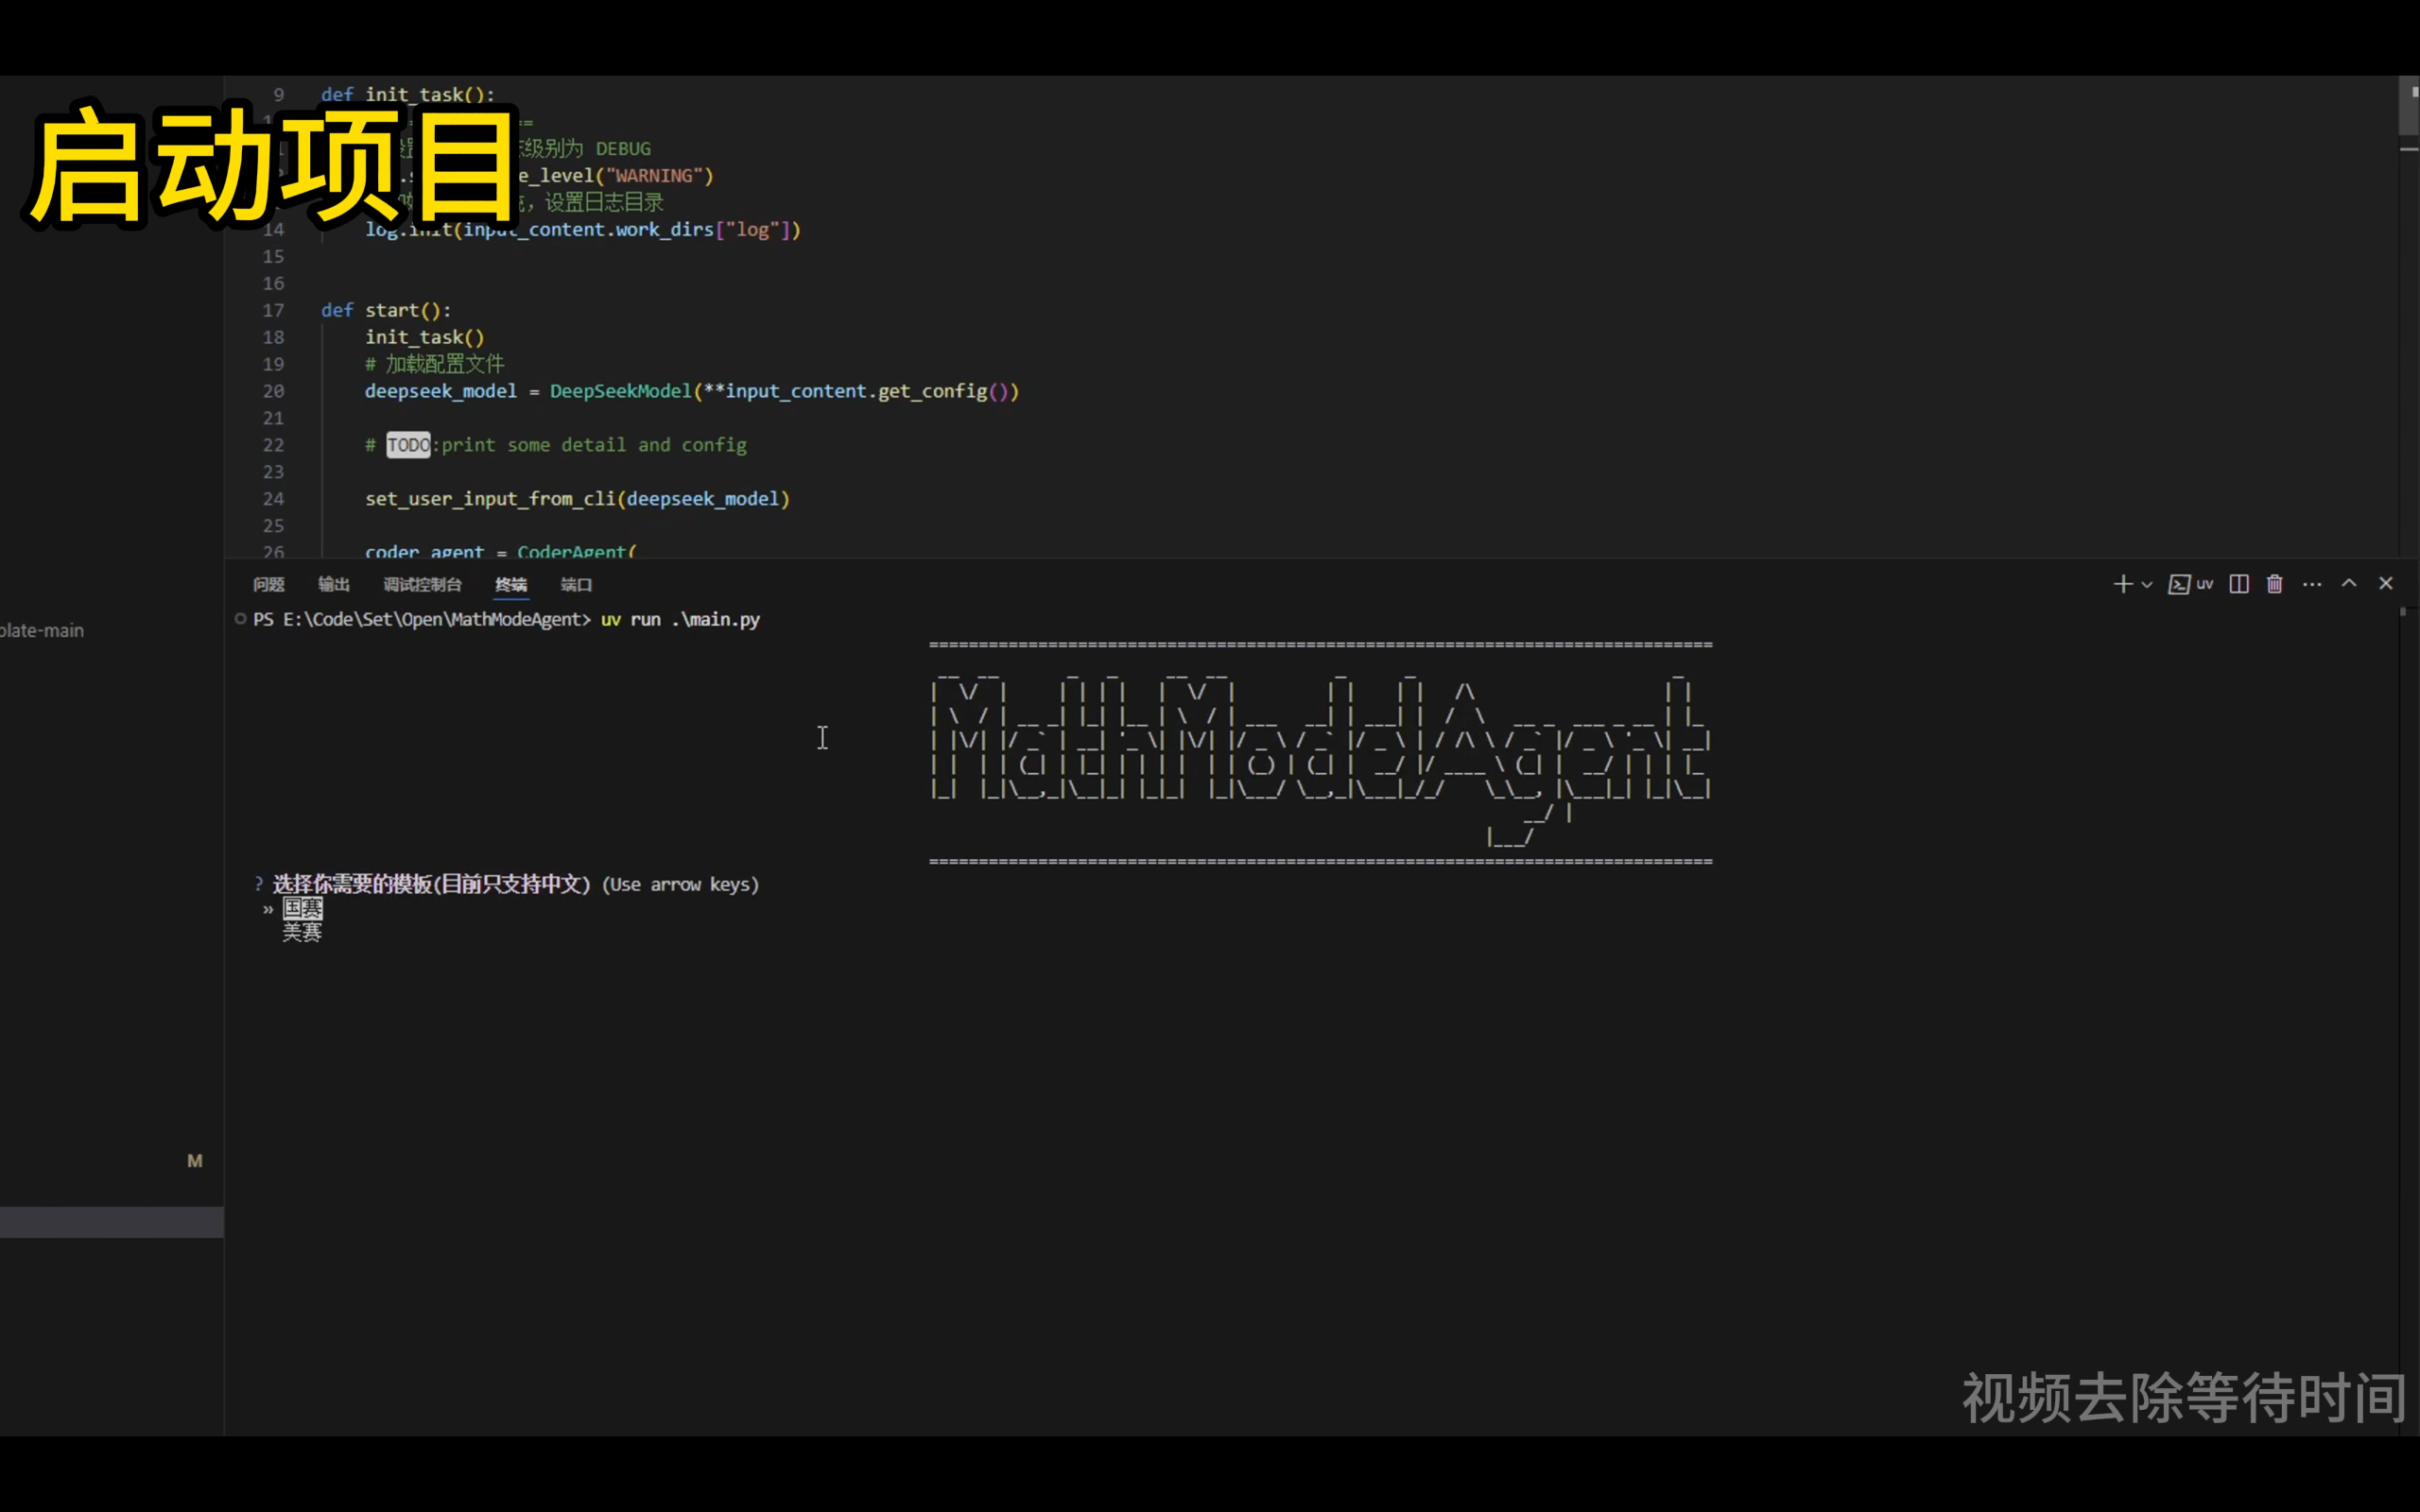Click the M badge in the left sidebar

(x=194, y=1160)
